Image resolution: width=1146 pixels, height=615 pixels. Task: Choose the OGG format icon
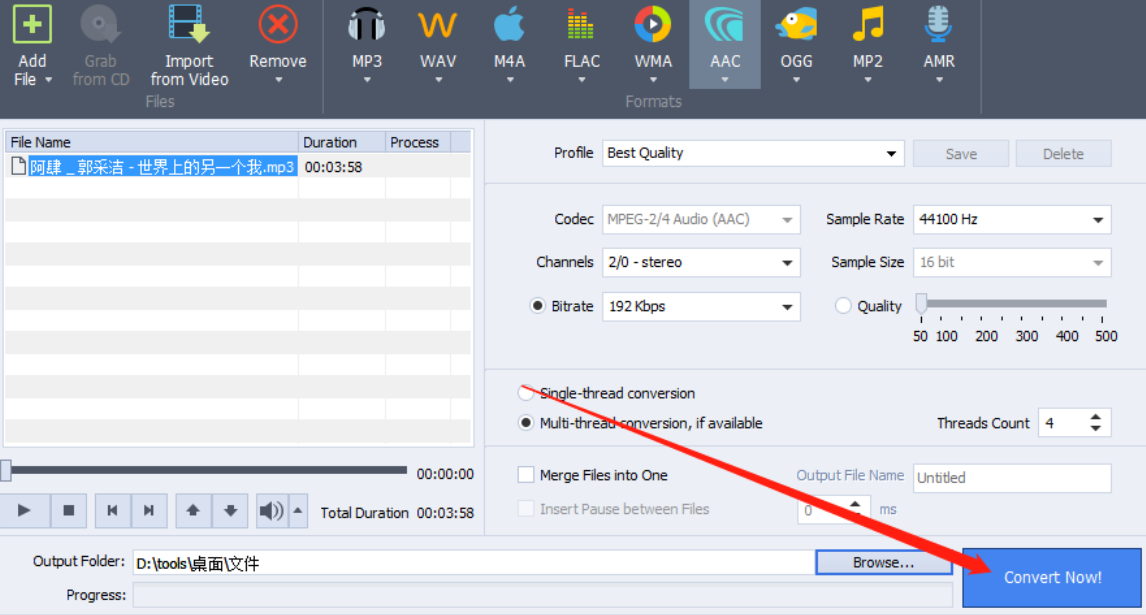(796, 24)
